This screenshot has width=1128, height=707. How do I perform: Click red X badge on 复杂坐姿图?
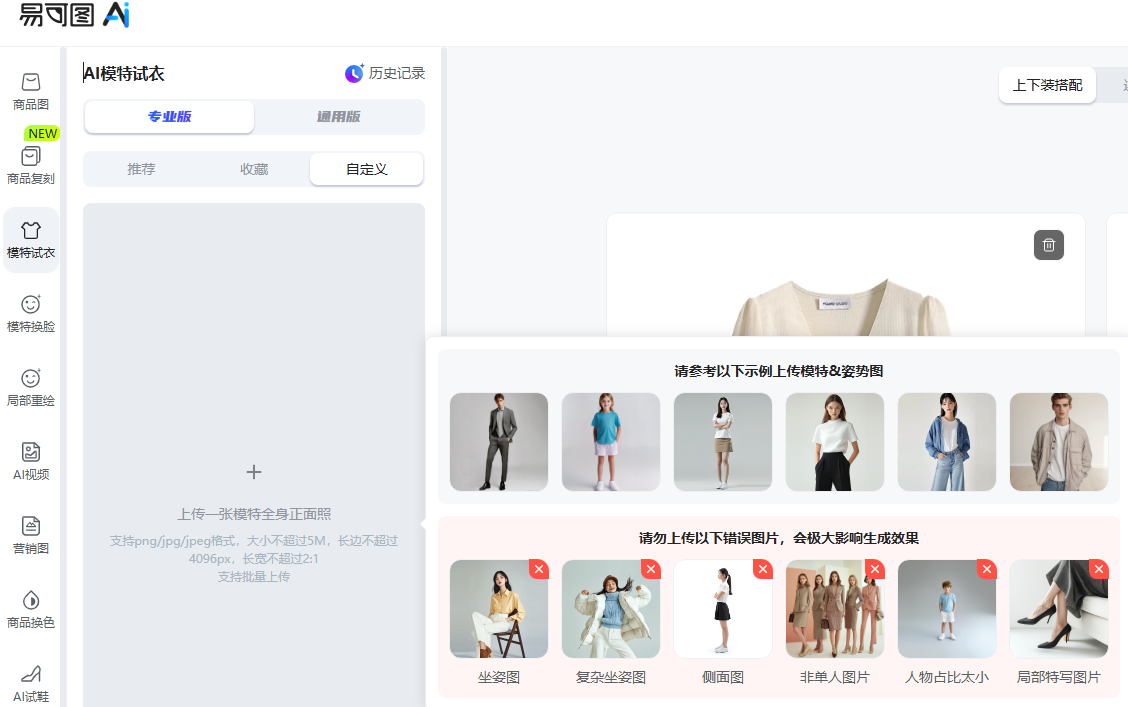[651, 569]
